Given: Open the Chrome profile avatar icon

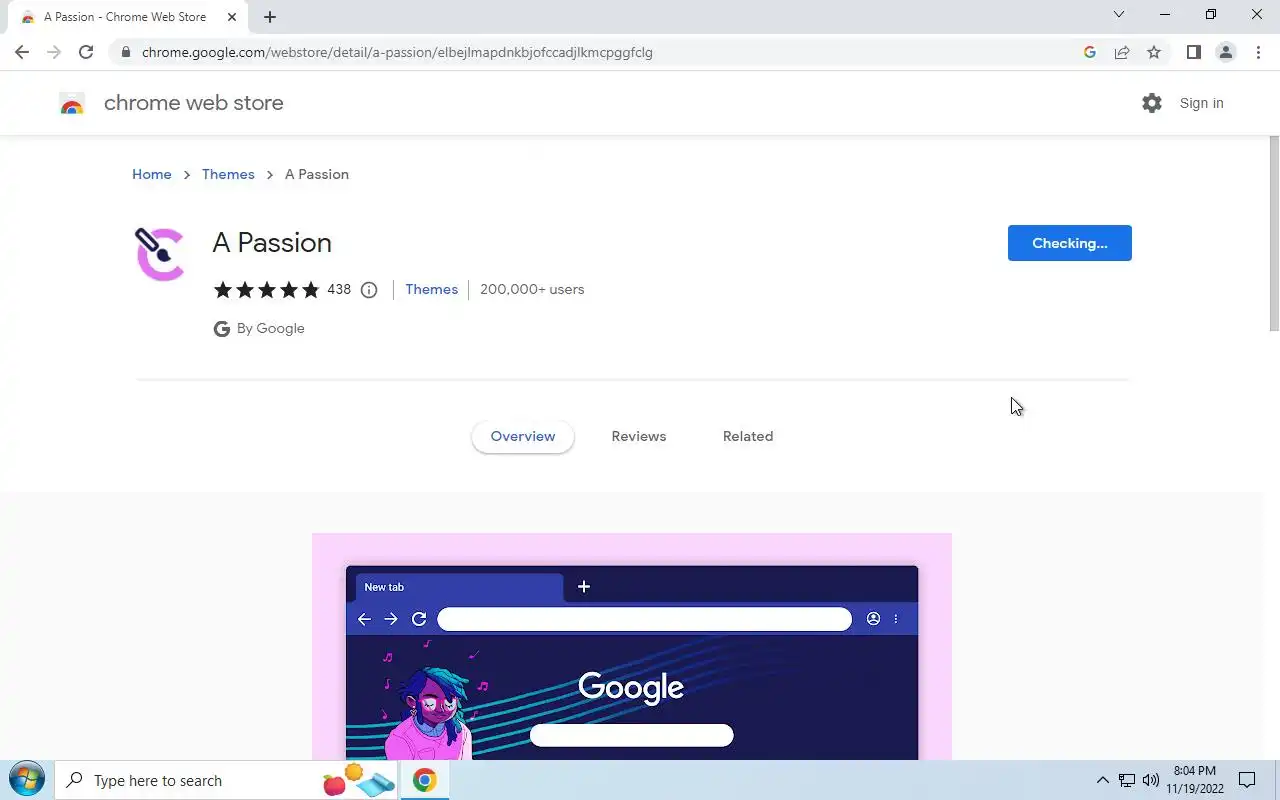Looking at the screenshot, I should (1225, 52).
